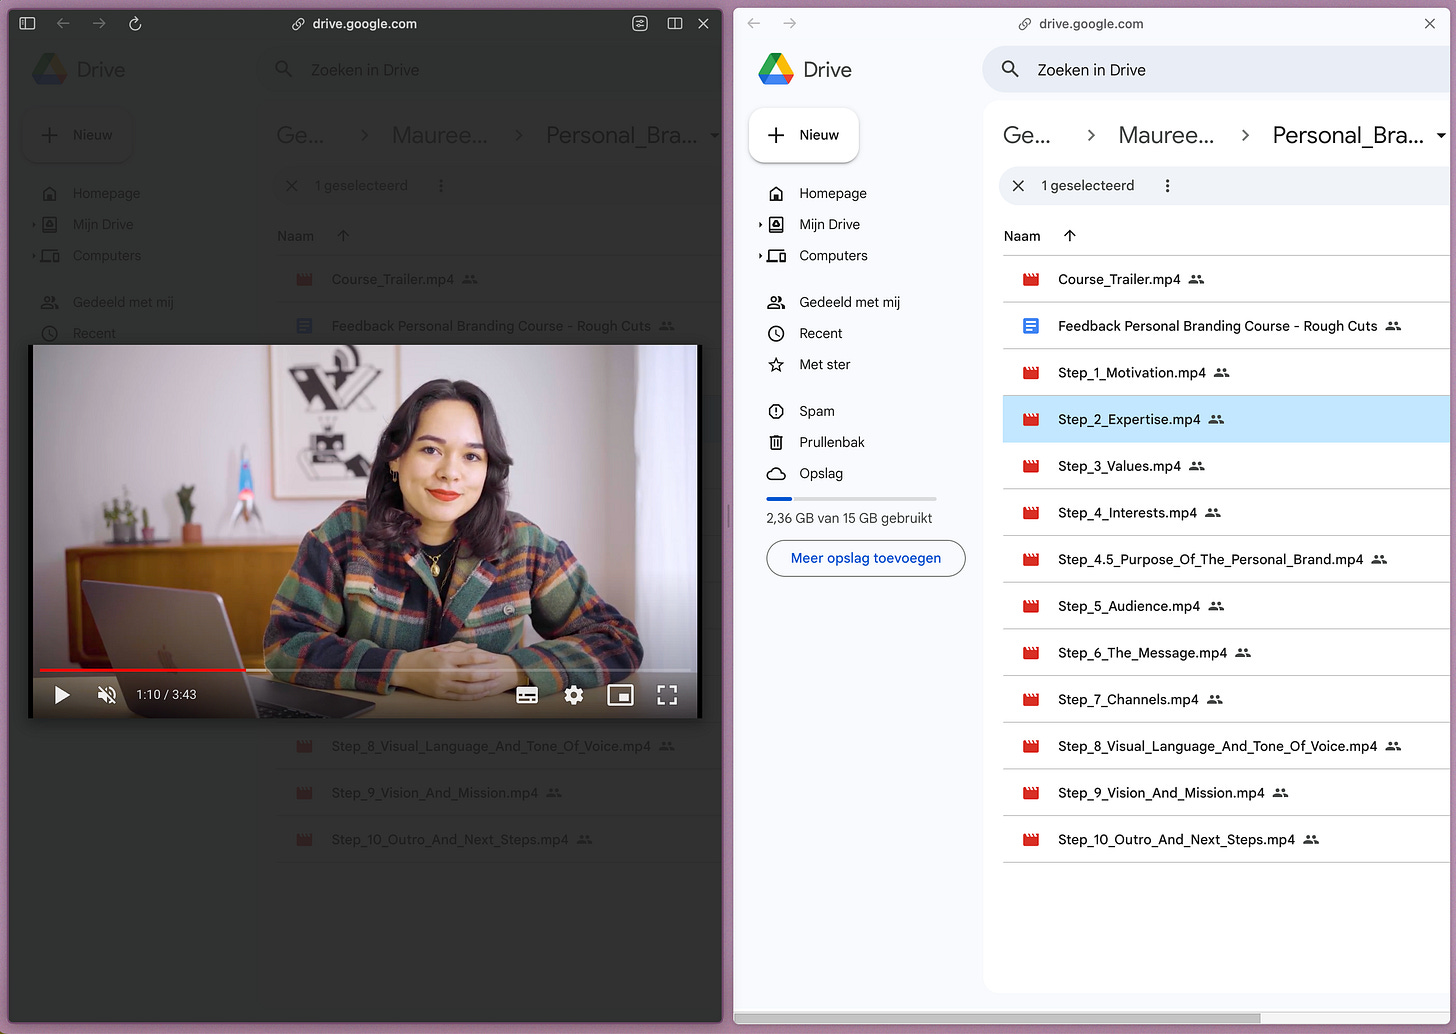Toggle subtitles in the video player
This screenshot has height=1034, width=1456.
(527, 695)
